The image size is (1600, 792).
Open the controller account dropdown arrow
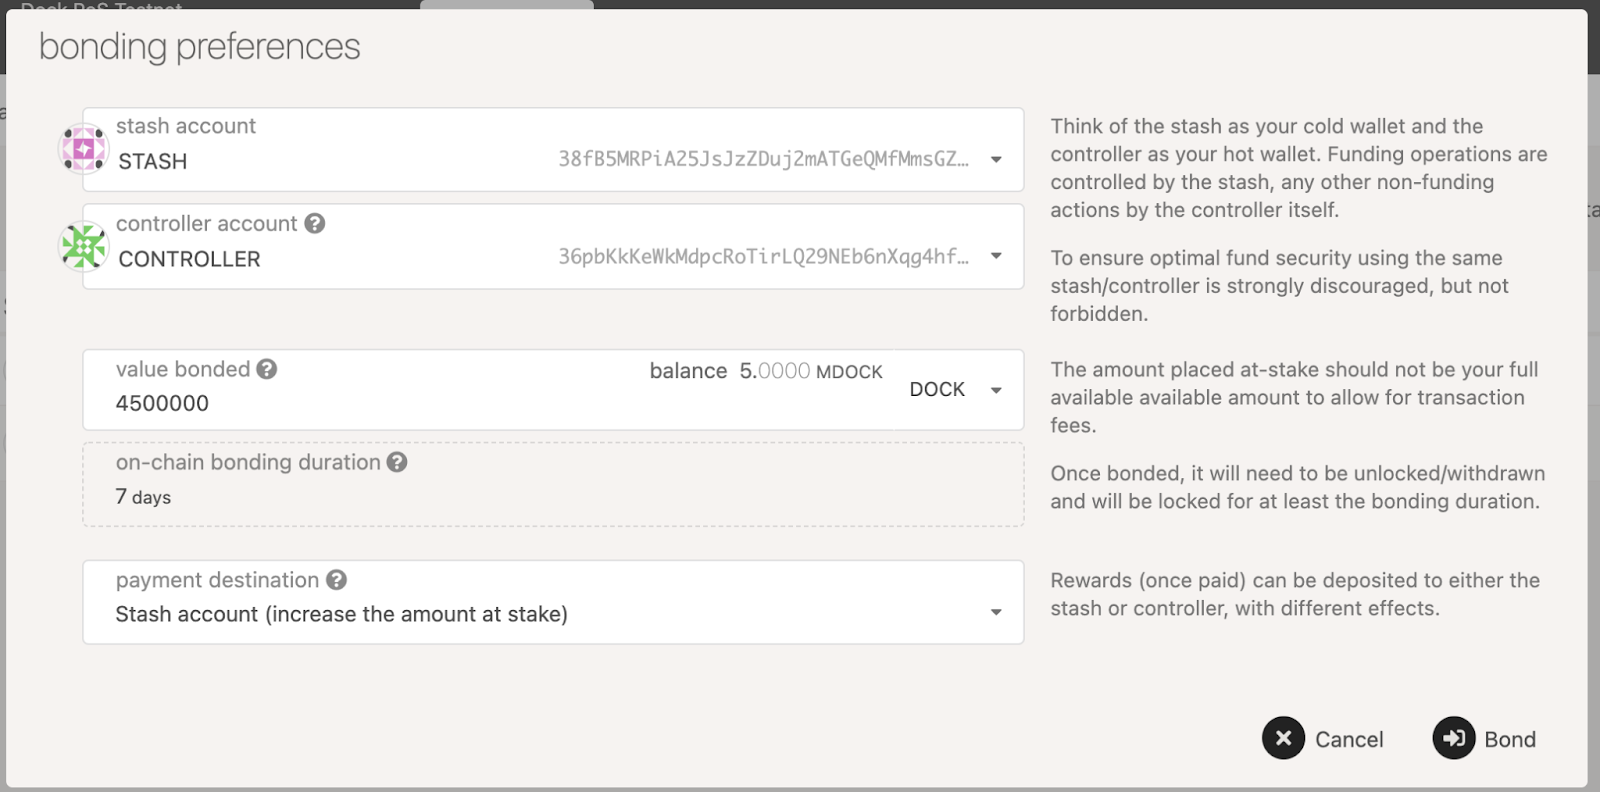point(996,256)
